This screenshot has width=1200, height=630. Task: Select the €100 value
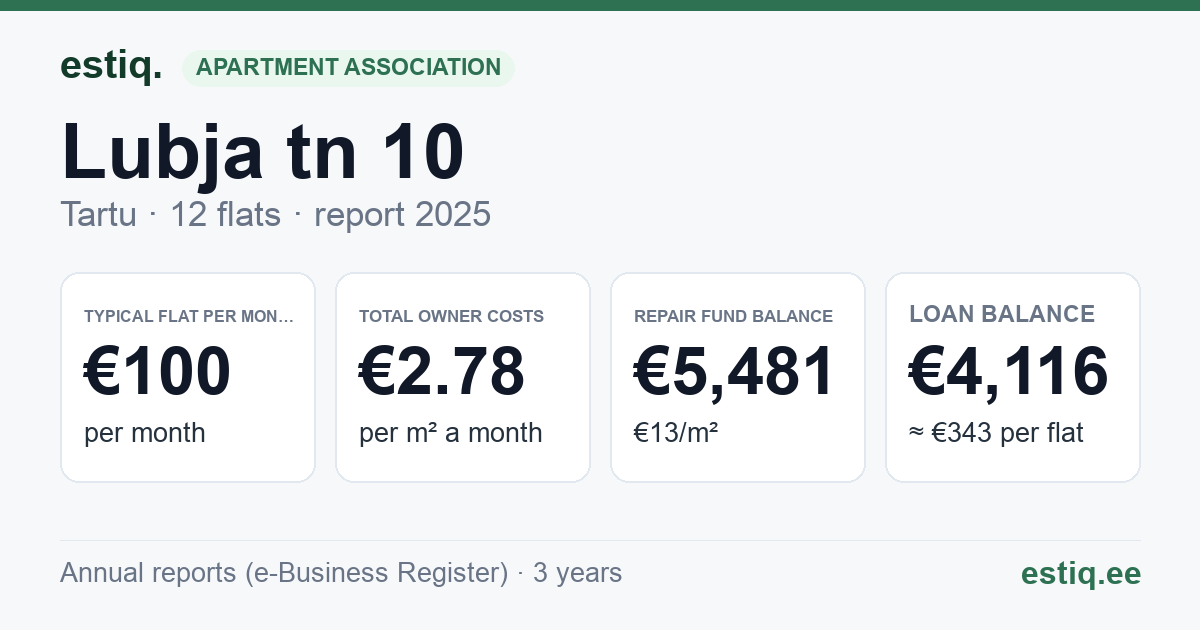point(157,371)
